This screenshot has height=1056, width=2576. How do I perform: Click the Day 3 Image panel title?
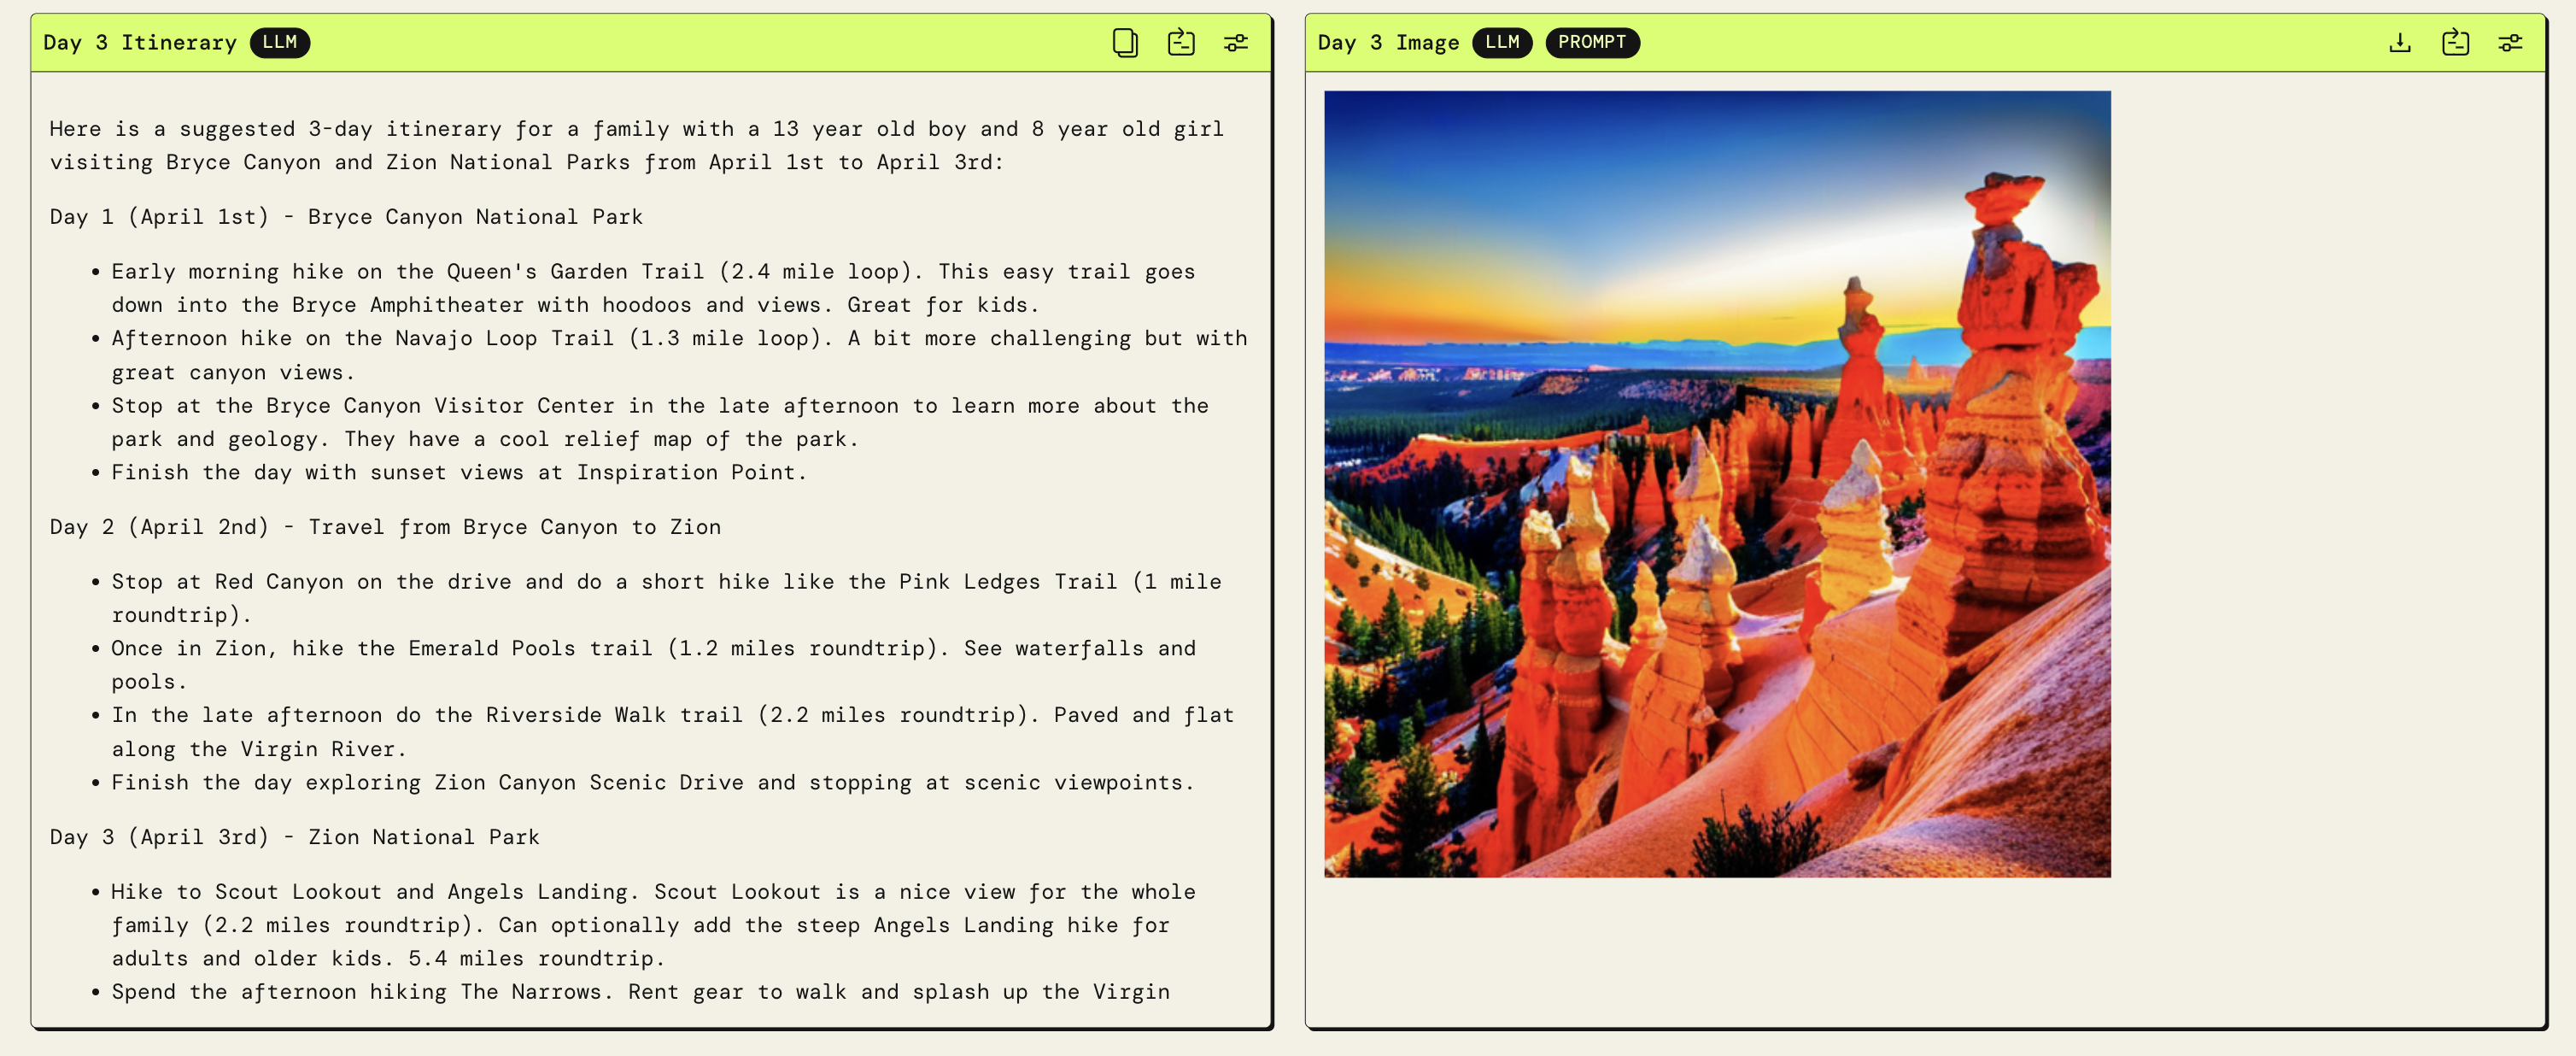(x=1388, y=42)
